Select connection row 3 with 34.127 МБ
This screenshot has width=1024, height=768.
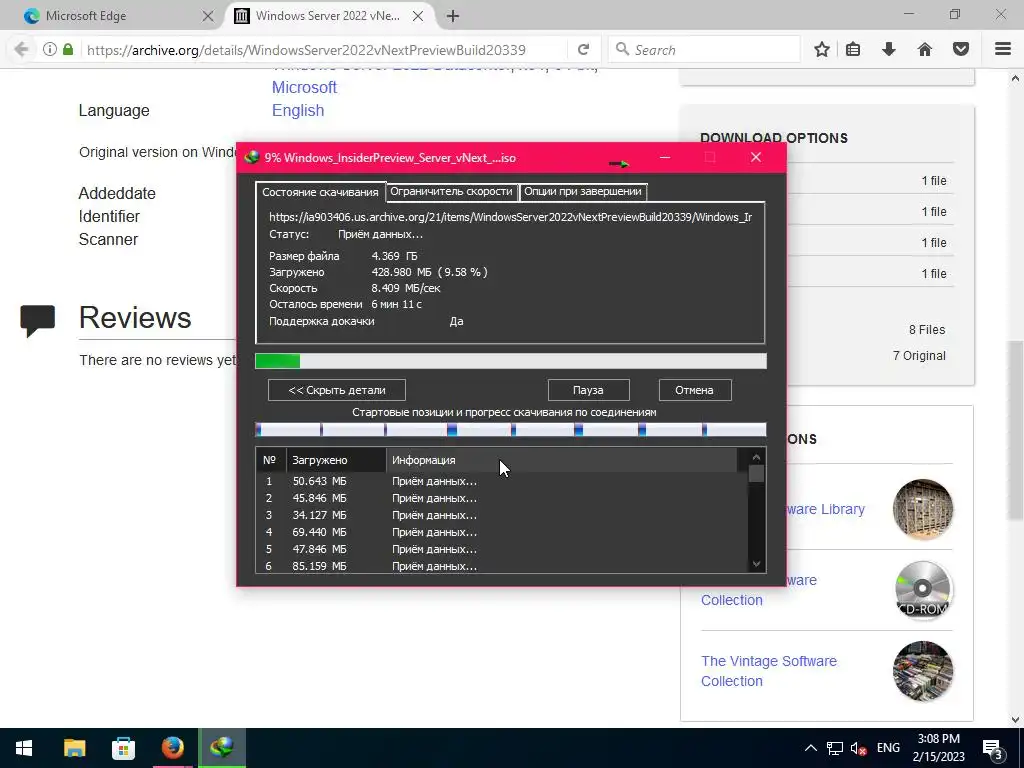(x=502, y=515)
